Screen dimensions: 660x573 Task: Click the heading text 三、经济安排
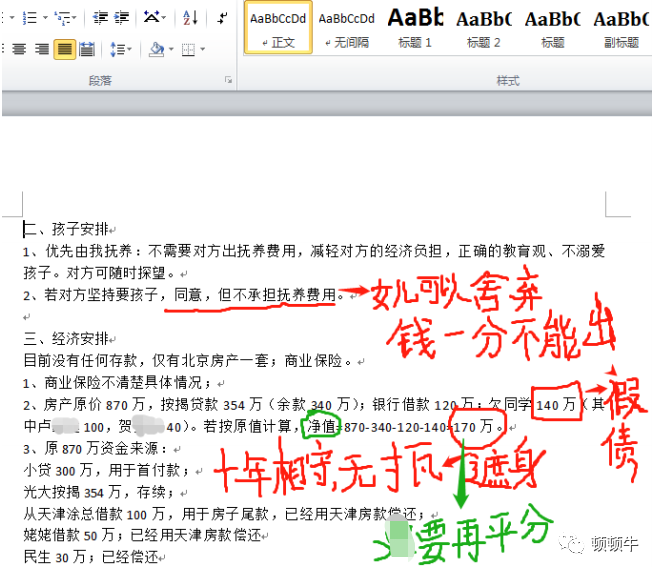pyautogui.click(x=66, y=338)
